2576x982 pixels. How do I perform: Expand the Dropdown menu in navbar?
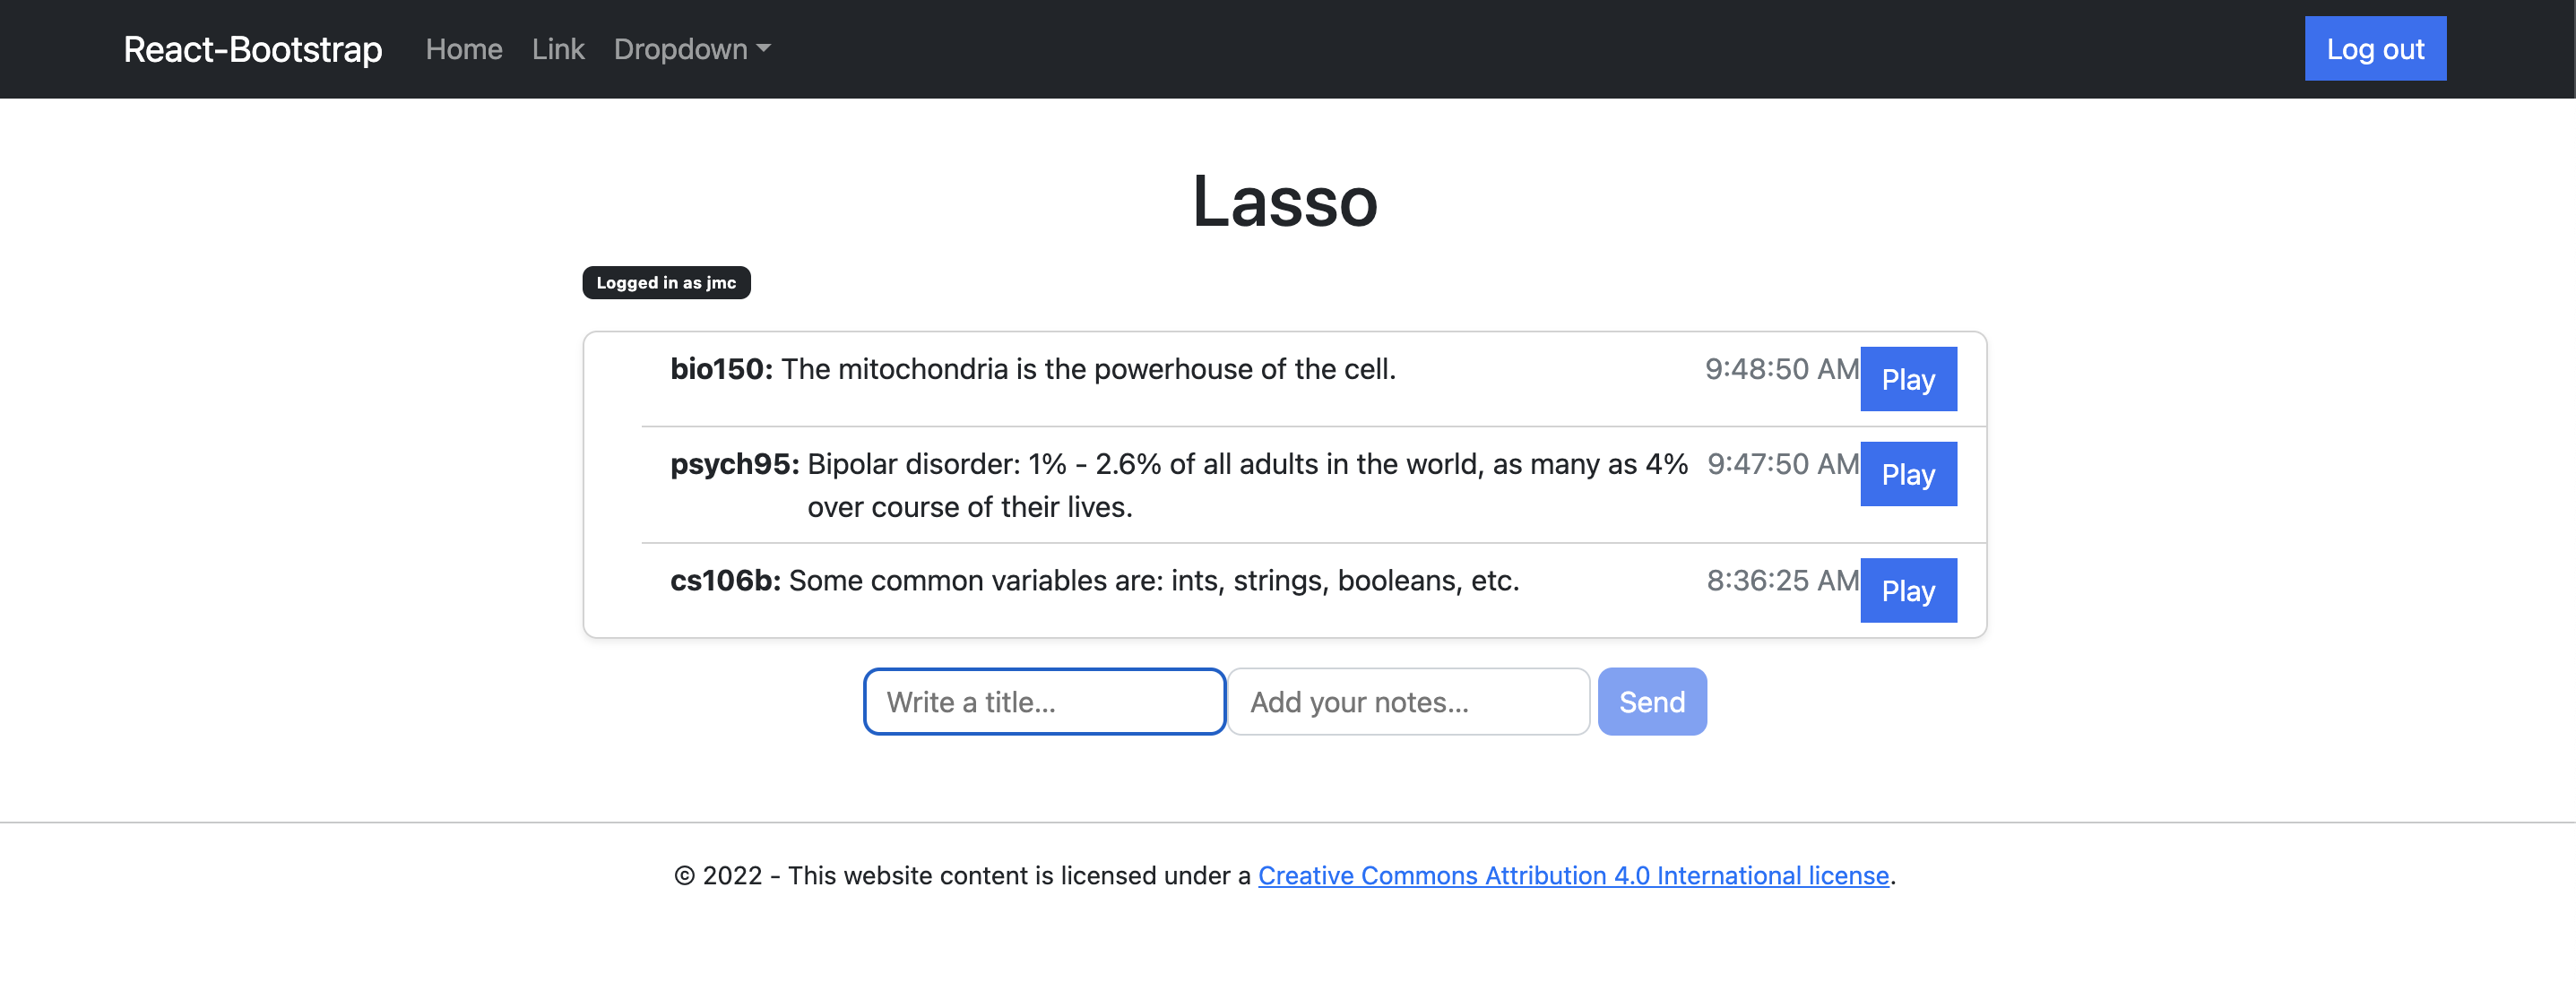tap(691, 49)
